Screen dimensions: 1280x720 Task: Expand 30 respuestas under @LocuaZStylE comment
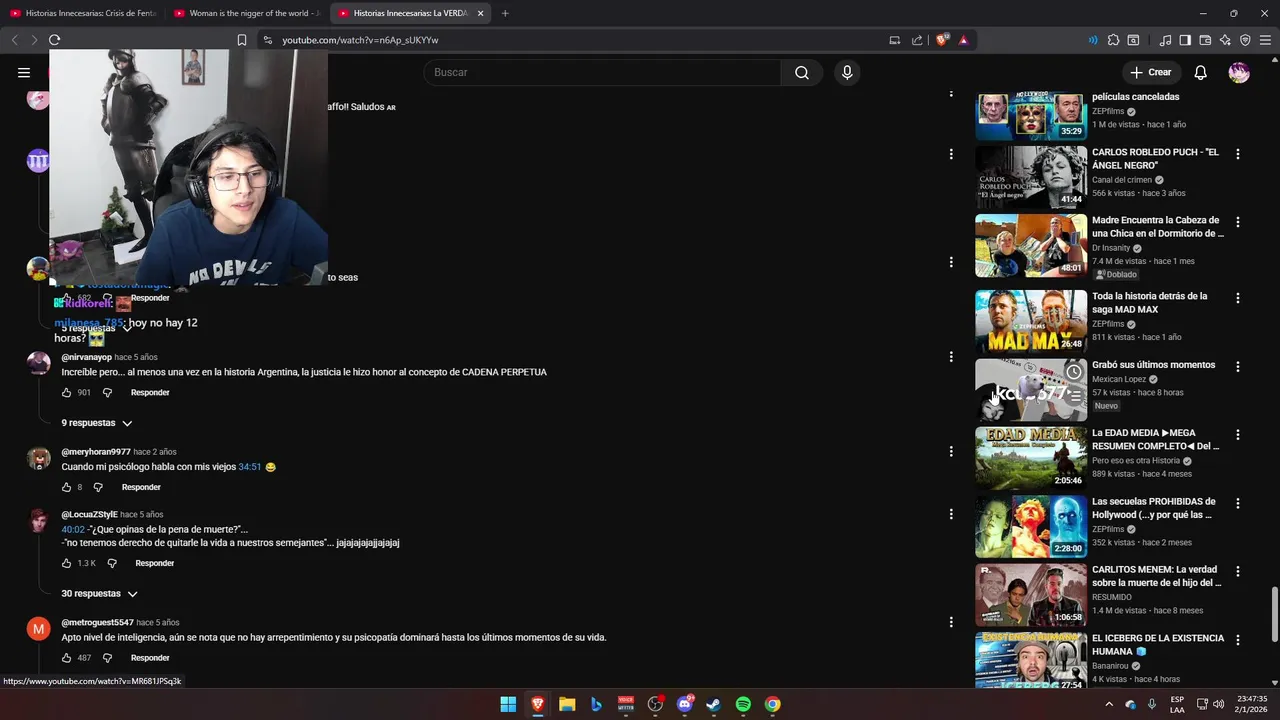(100, 594)
